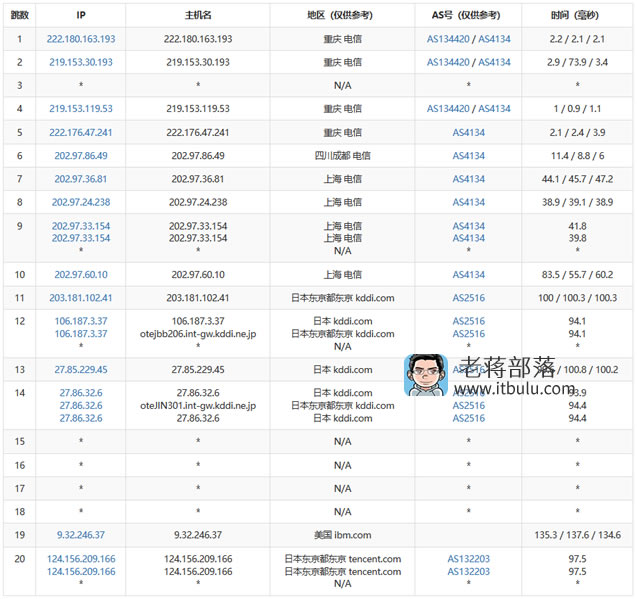Open IP column link 202.97.60.10
The height and width of the screenshot is (599, 637).
pos(81,275)
